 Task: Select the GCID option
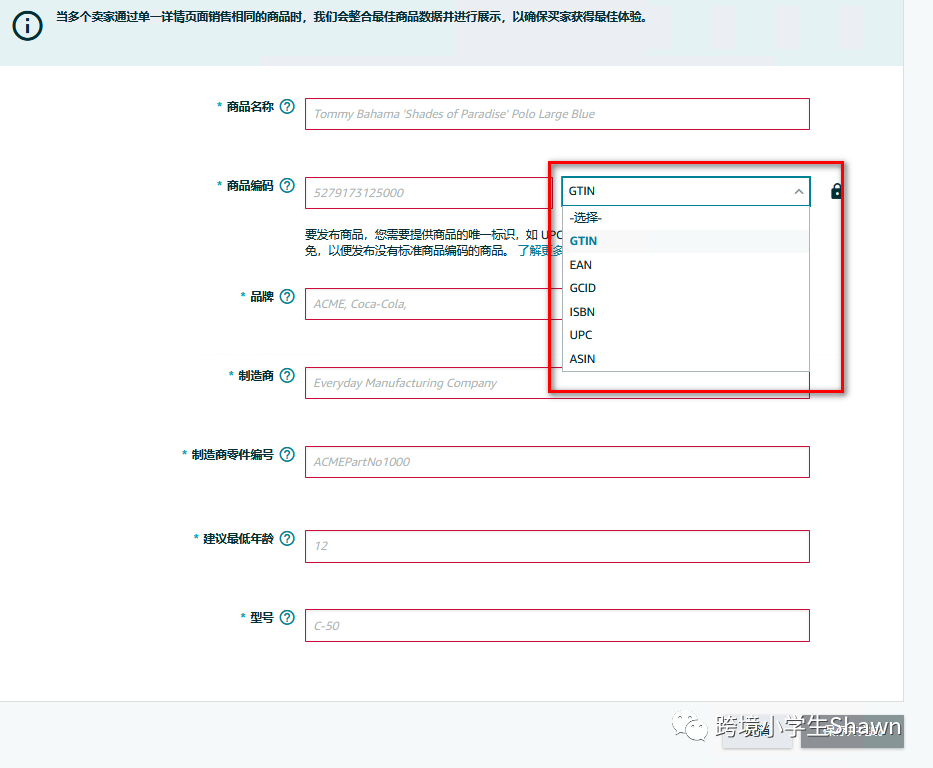(x=585, y=288)
